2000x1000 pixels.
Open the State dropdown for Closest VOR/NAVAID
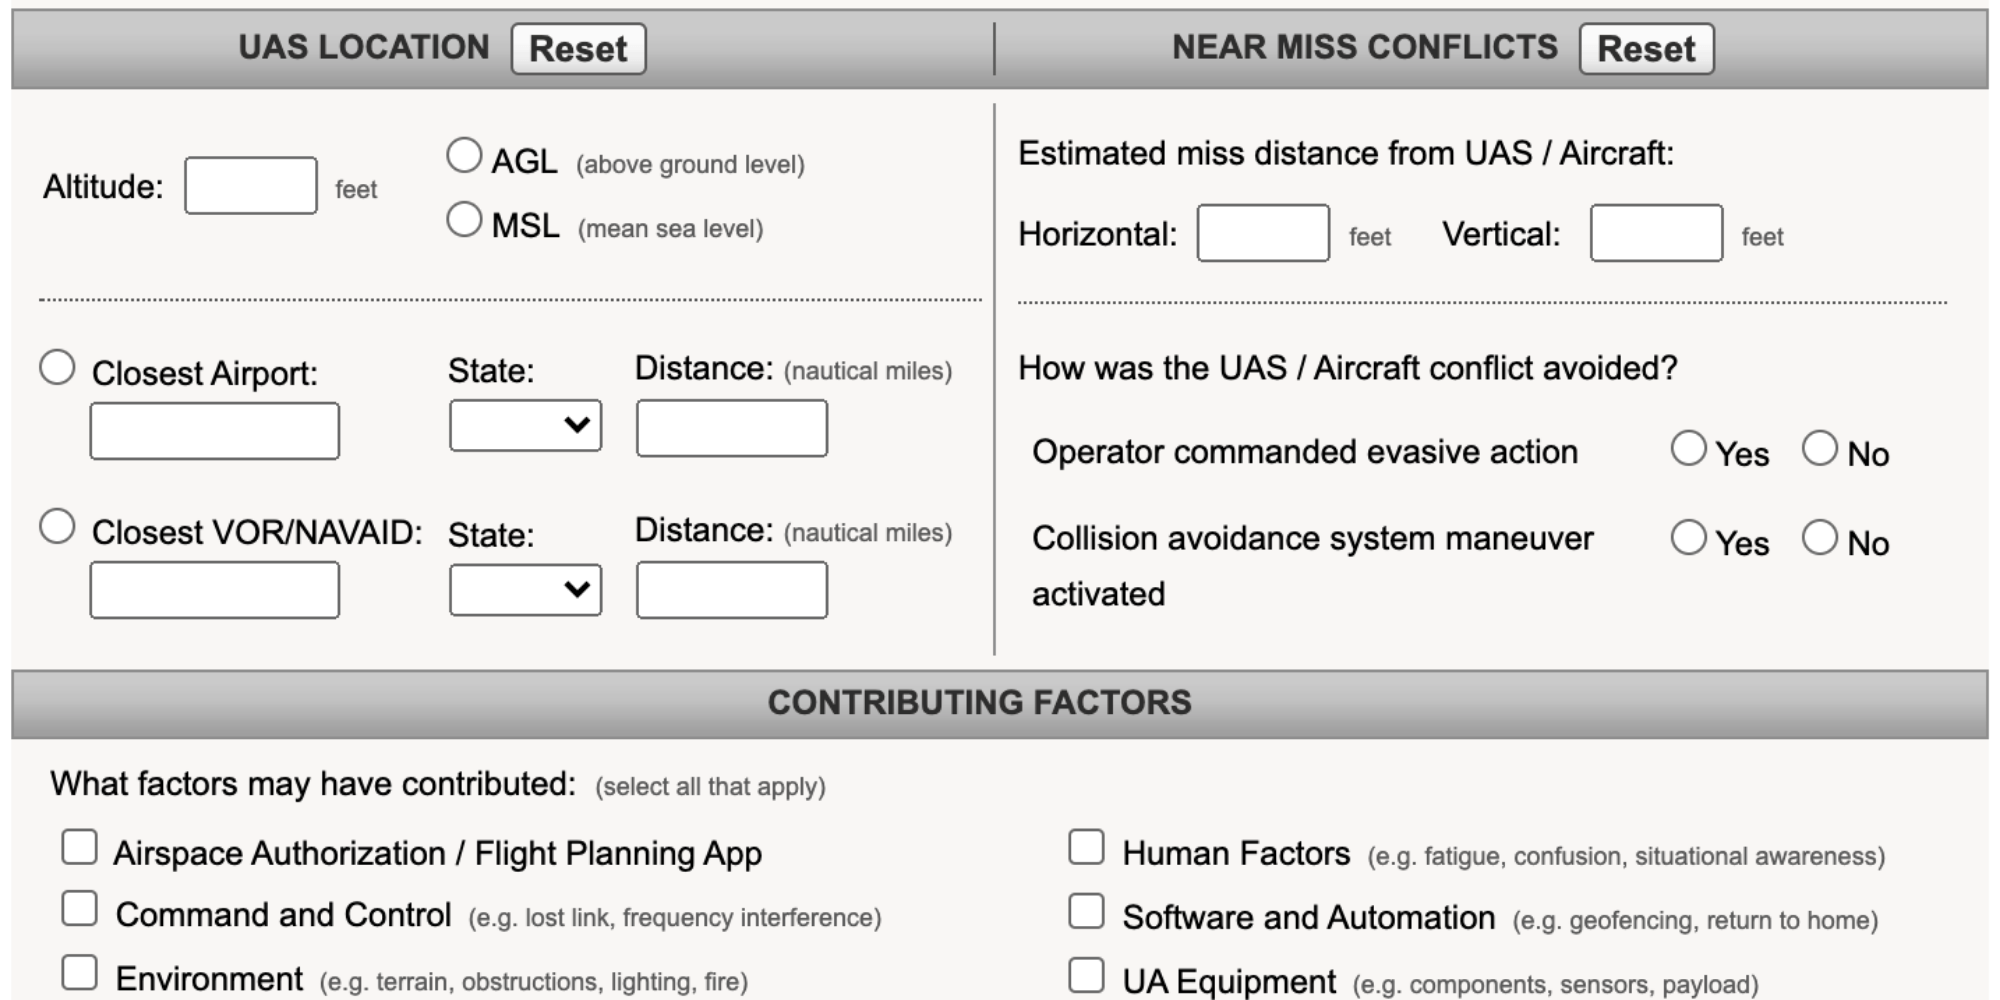click(x=525, y=589)
